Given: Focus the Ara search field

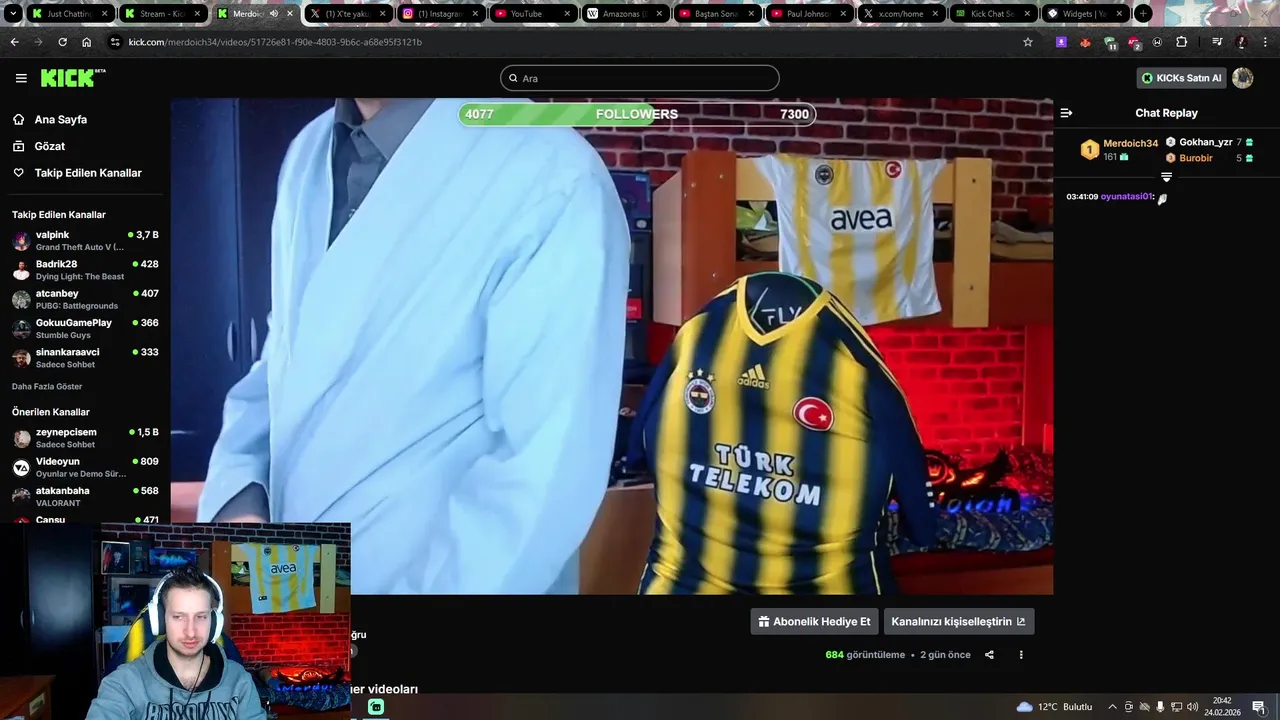Looking at the screenshot, I should pos(640,78).
